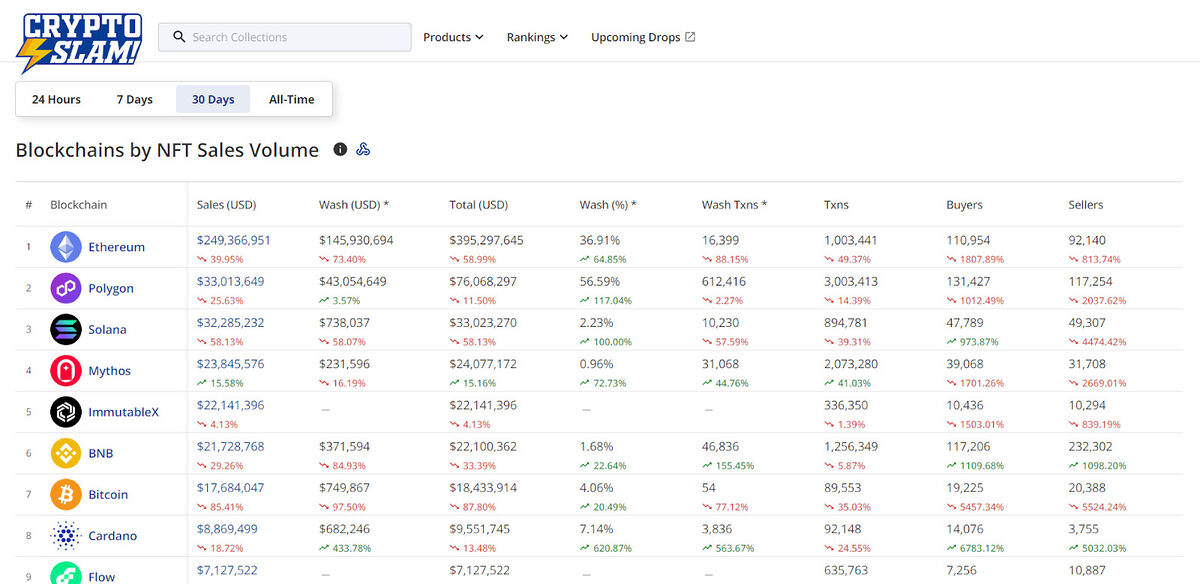Click Polygon wash txns 612,416

point(724,282)
